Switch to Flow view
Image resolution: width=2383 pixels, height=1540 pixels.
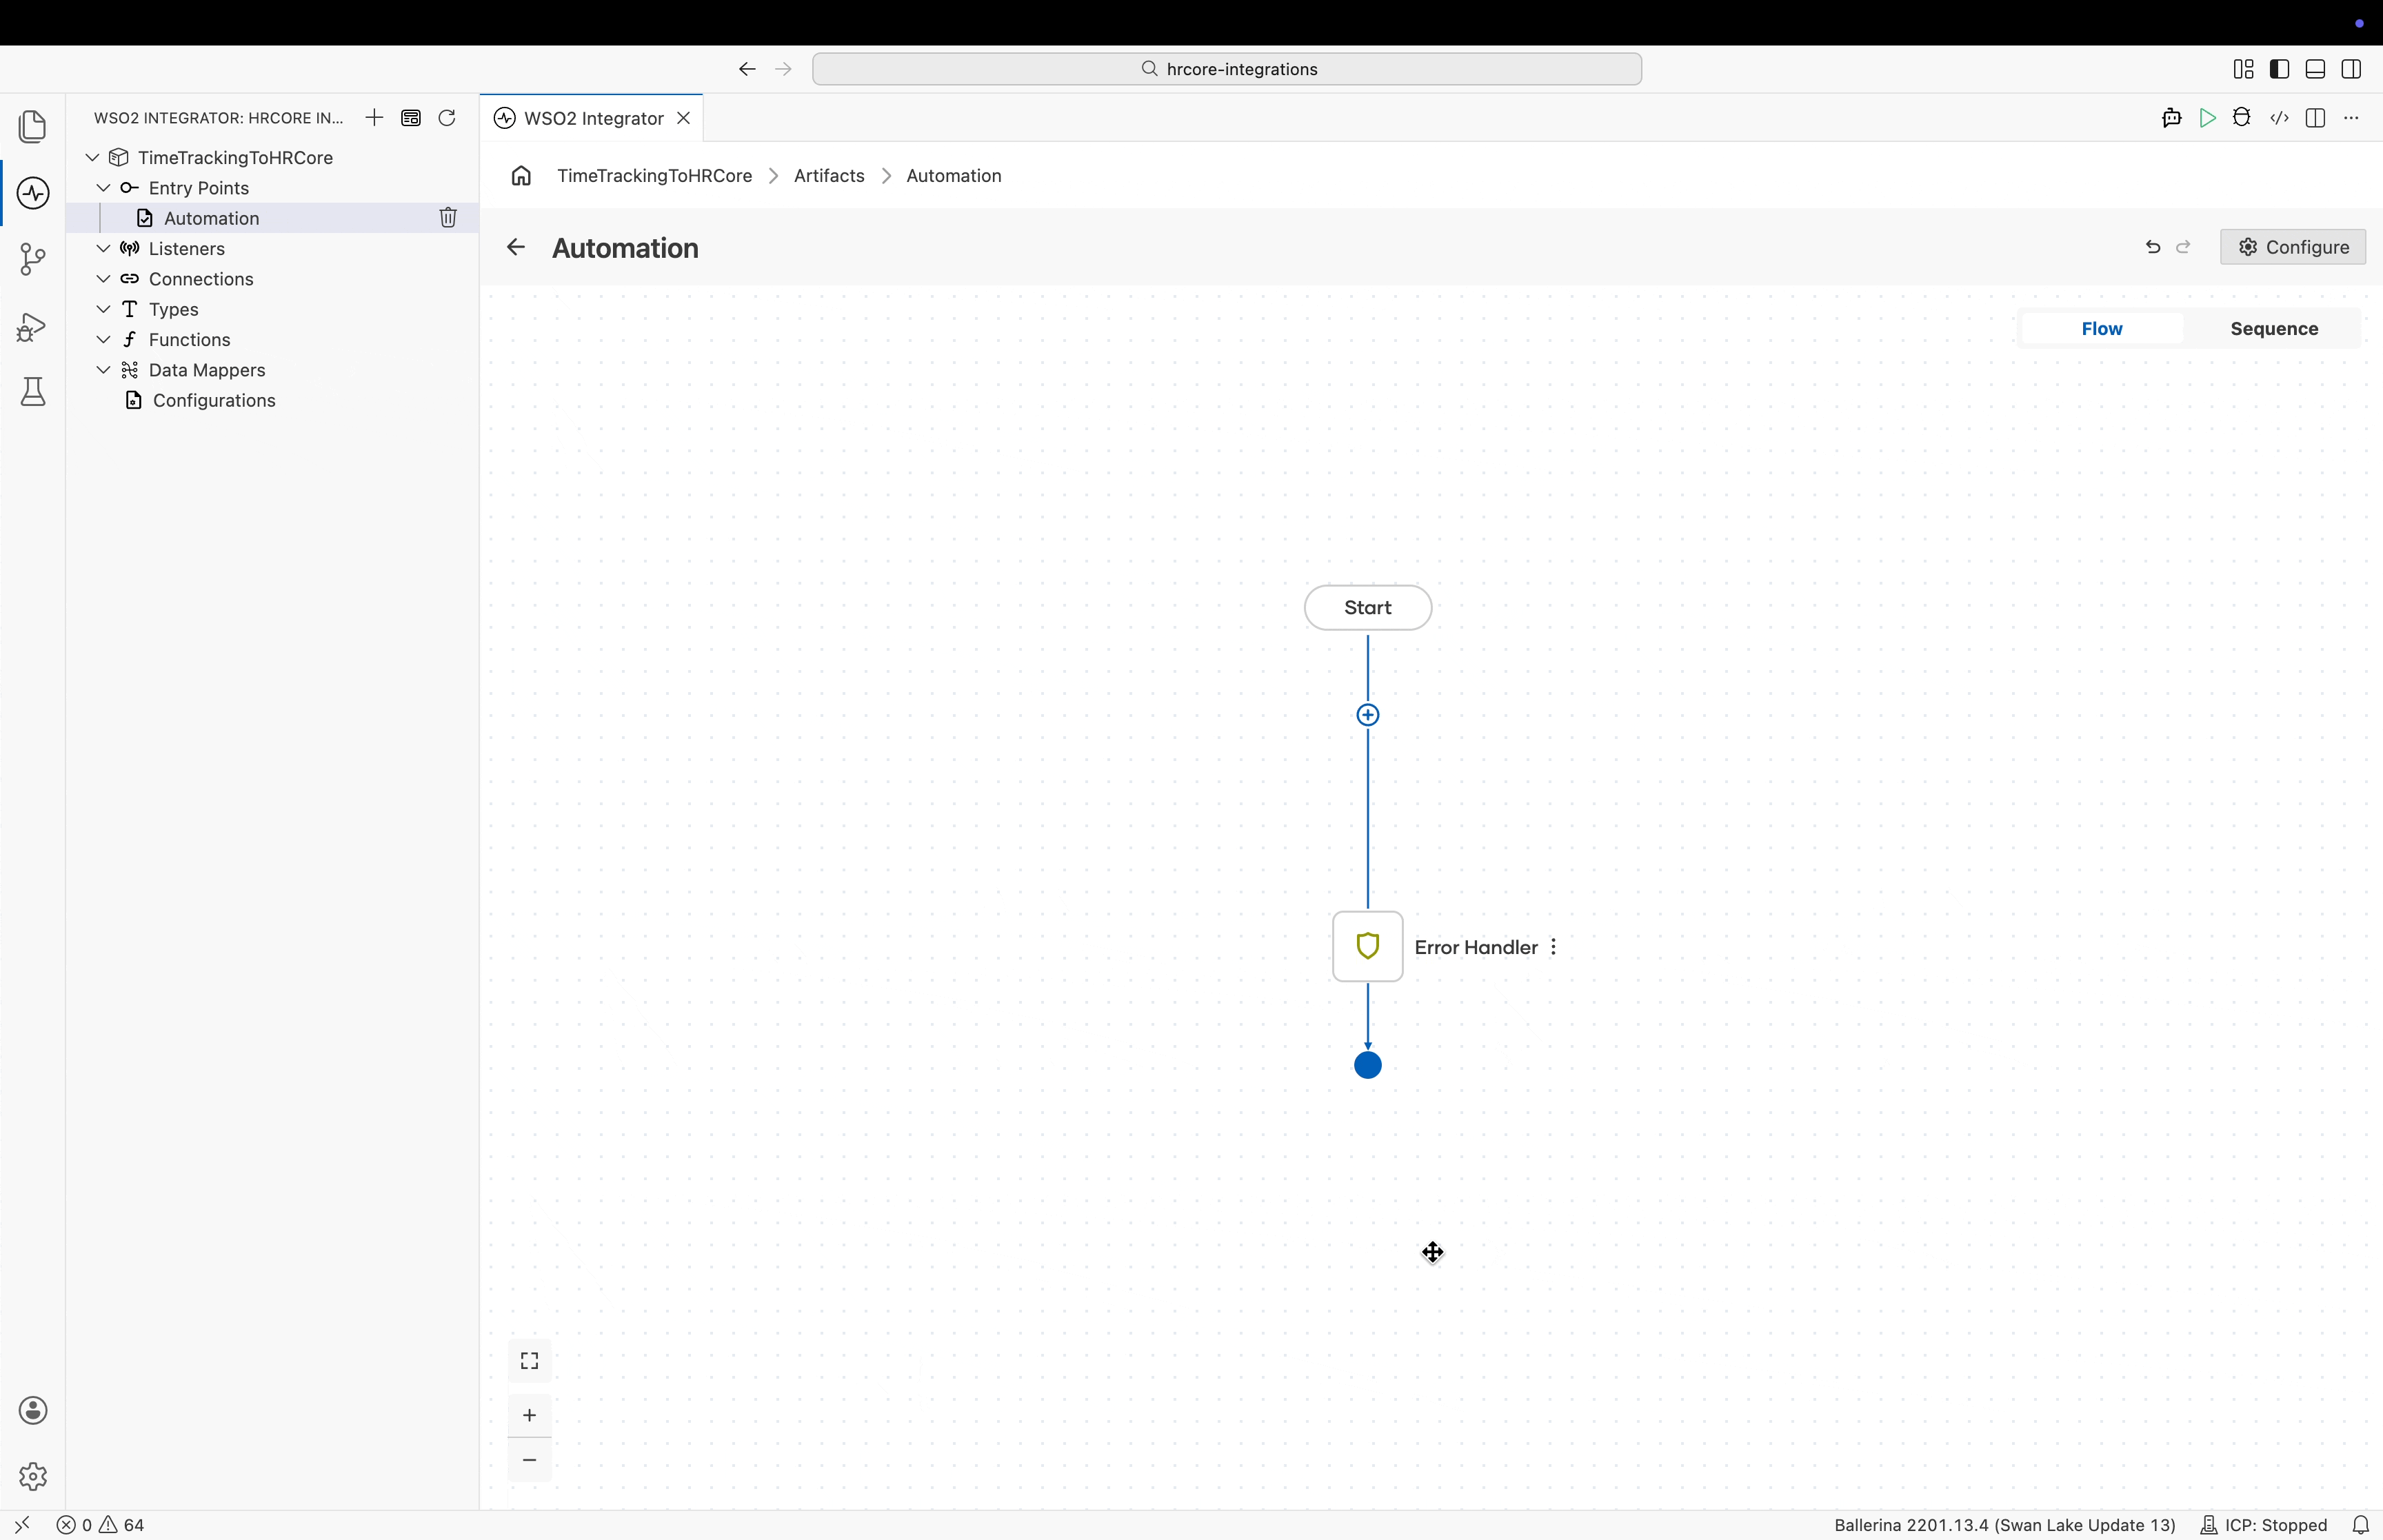[2102, 329]
